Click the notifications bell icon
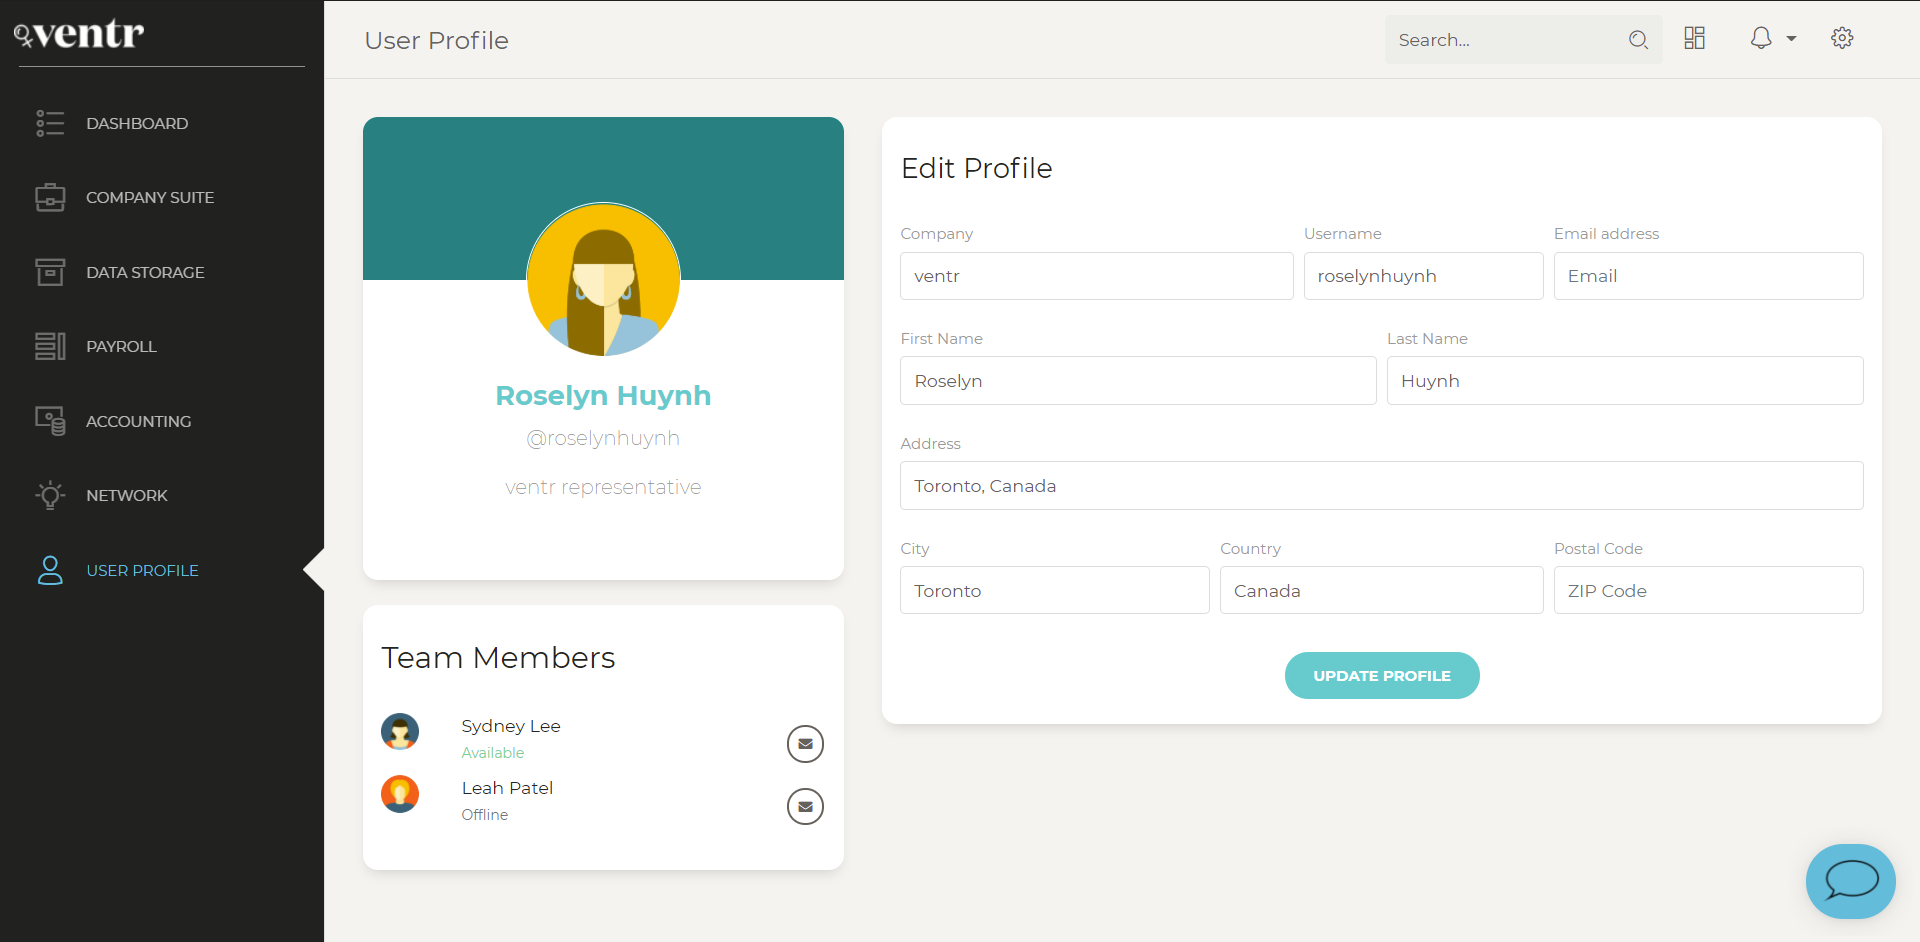Screen dimensions: 1920x942 [x=1761, y=38]
